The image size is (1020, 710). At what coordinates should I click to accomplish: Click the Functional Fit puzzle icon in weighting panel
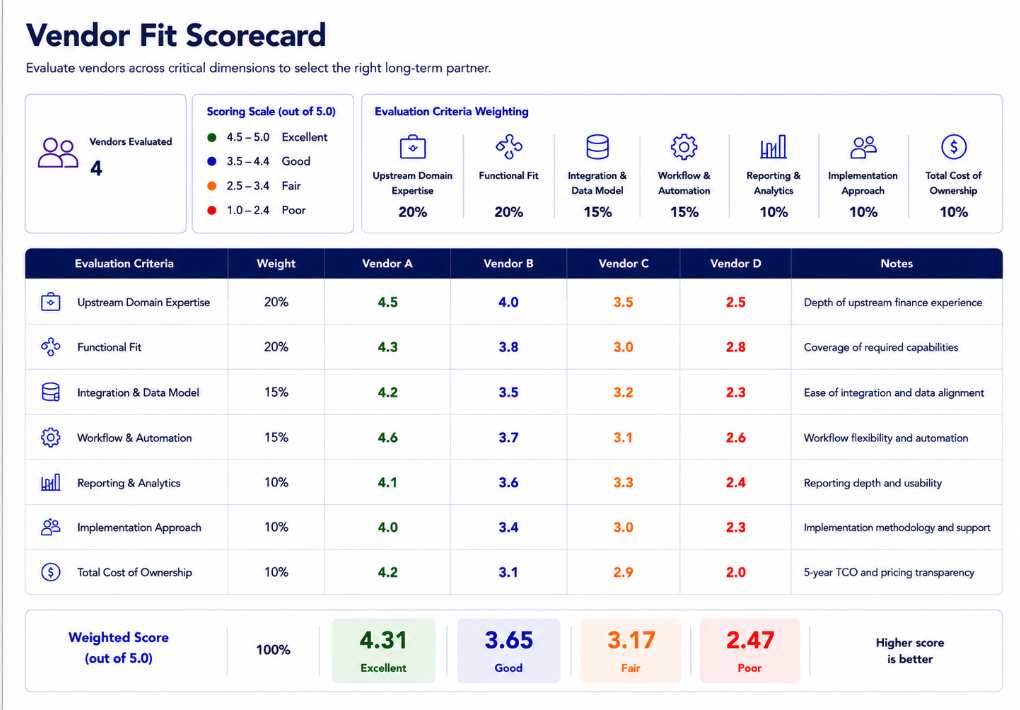click(509, 147)
